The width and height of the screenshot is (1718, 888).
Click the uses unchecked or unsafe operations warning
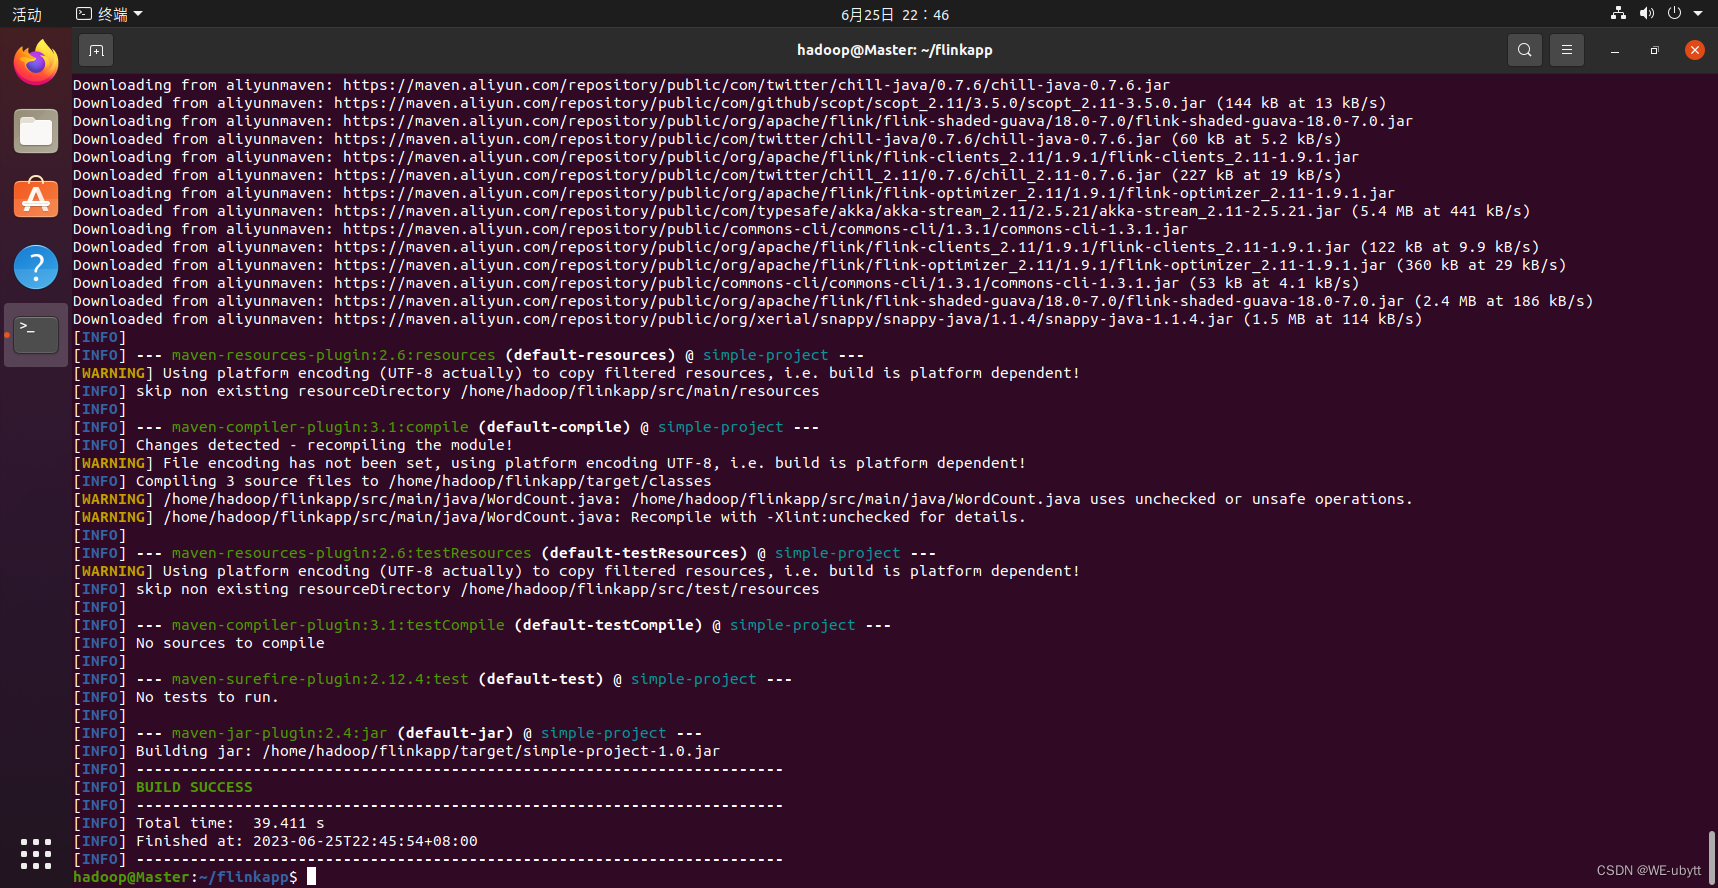(x=743, y=499)
